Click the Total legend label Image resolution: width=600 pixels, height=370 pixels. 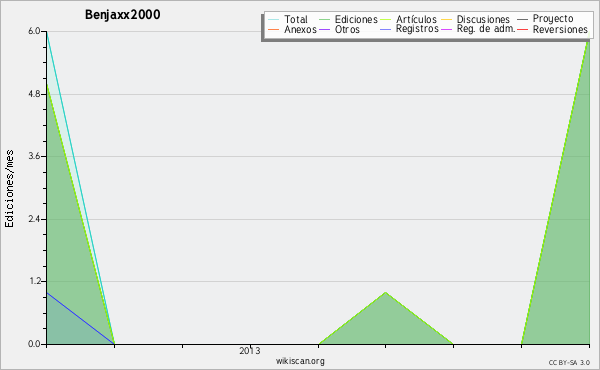(296, 19)
